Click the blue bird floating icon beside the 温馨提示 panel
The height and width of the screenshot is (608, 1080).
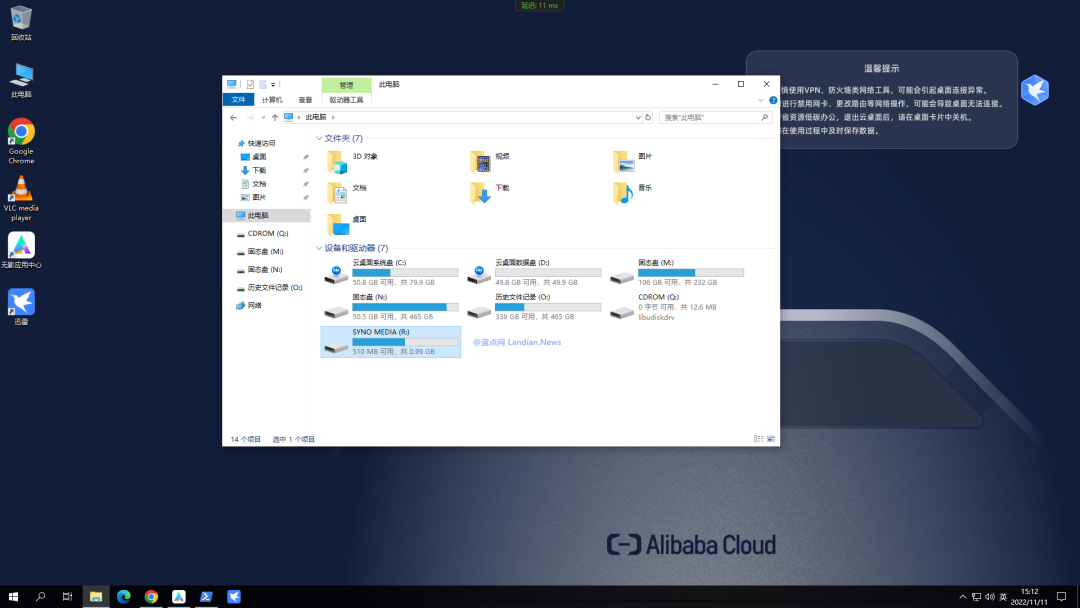1035,90
